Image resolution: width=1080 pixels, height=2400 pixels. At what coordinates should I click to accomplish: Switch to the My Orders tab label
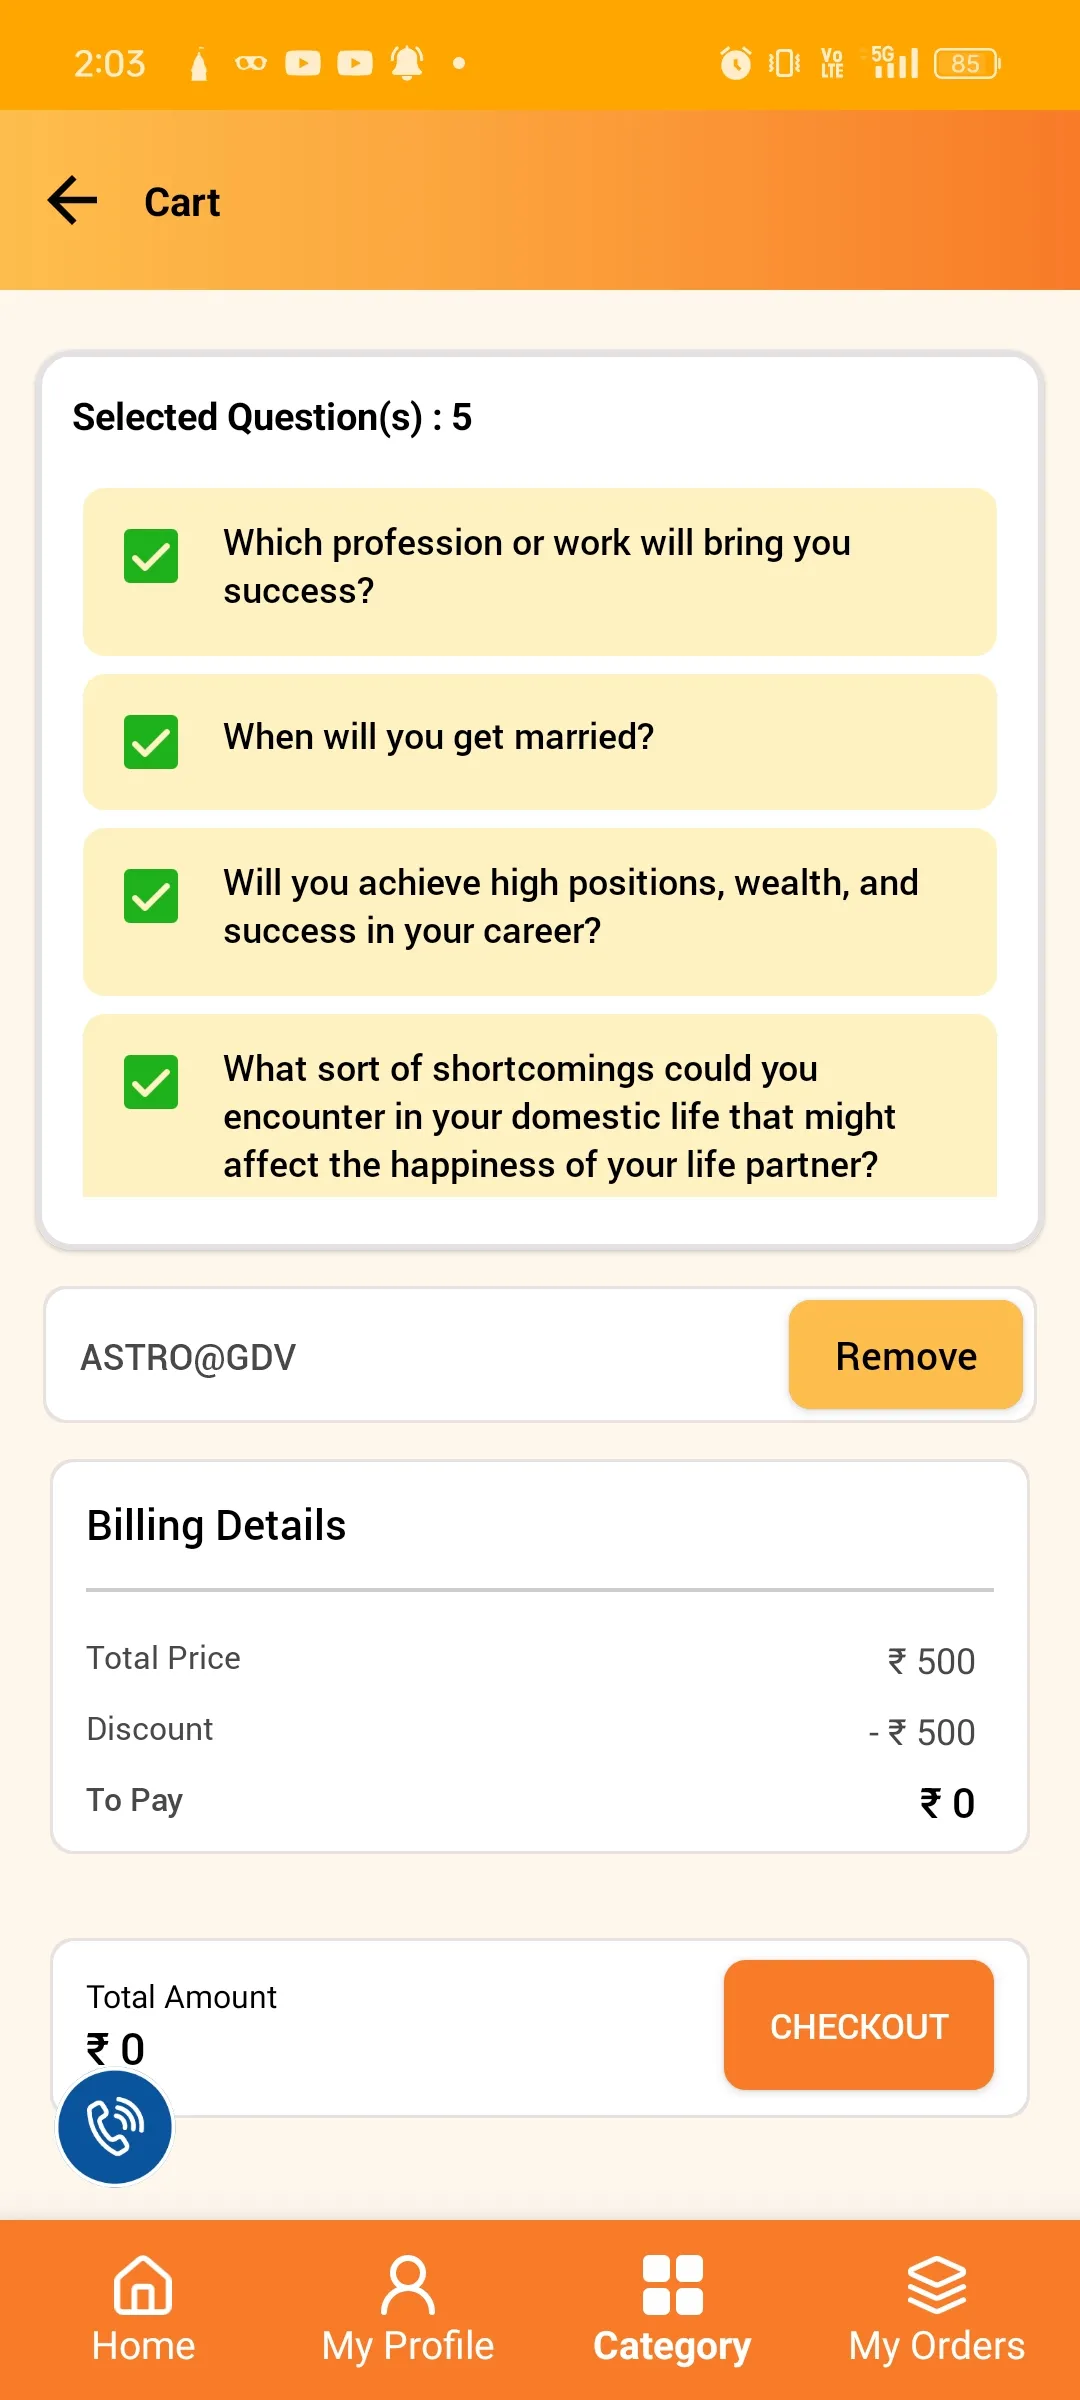click(x=937, y=2346)
